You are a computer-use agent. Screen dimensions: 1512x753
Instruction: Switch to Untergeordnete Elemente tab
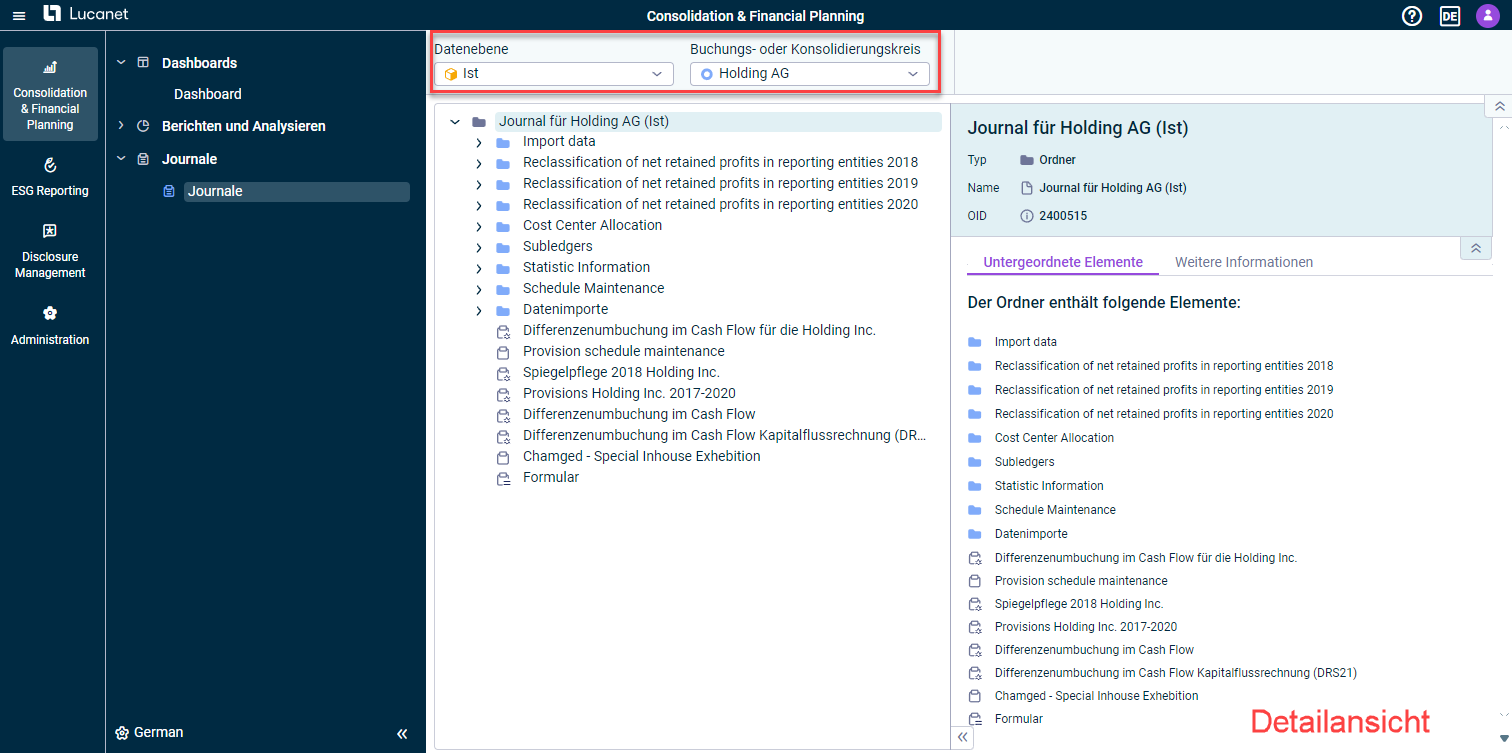coord(1063,262)
